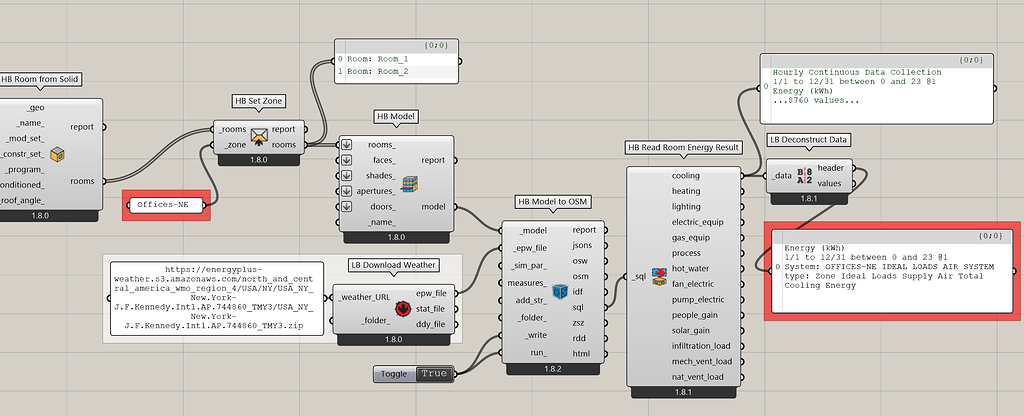Click the _geo input on HB Room from Solid

click(x=35, y=108)
